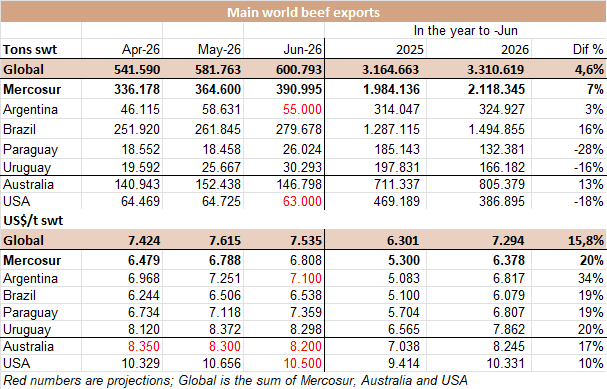Select the 'In the year to -Jun' header
Screen dimensions: 607x389
point(465,30)
